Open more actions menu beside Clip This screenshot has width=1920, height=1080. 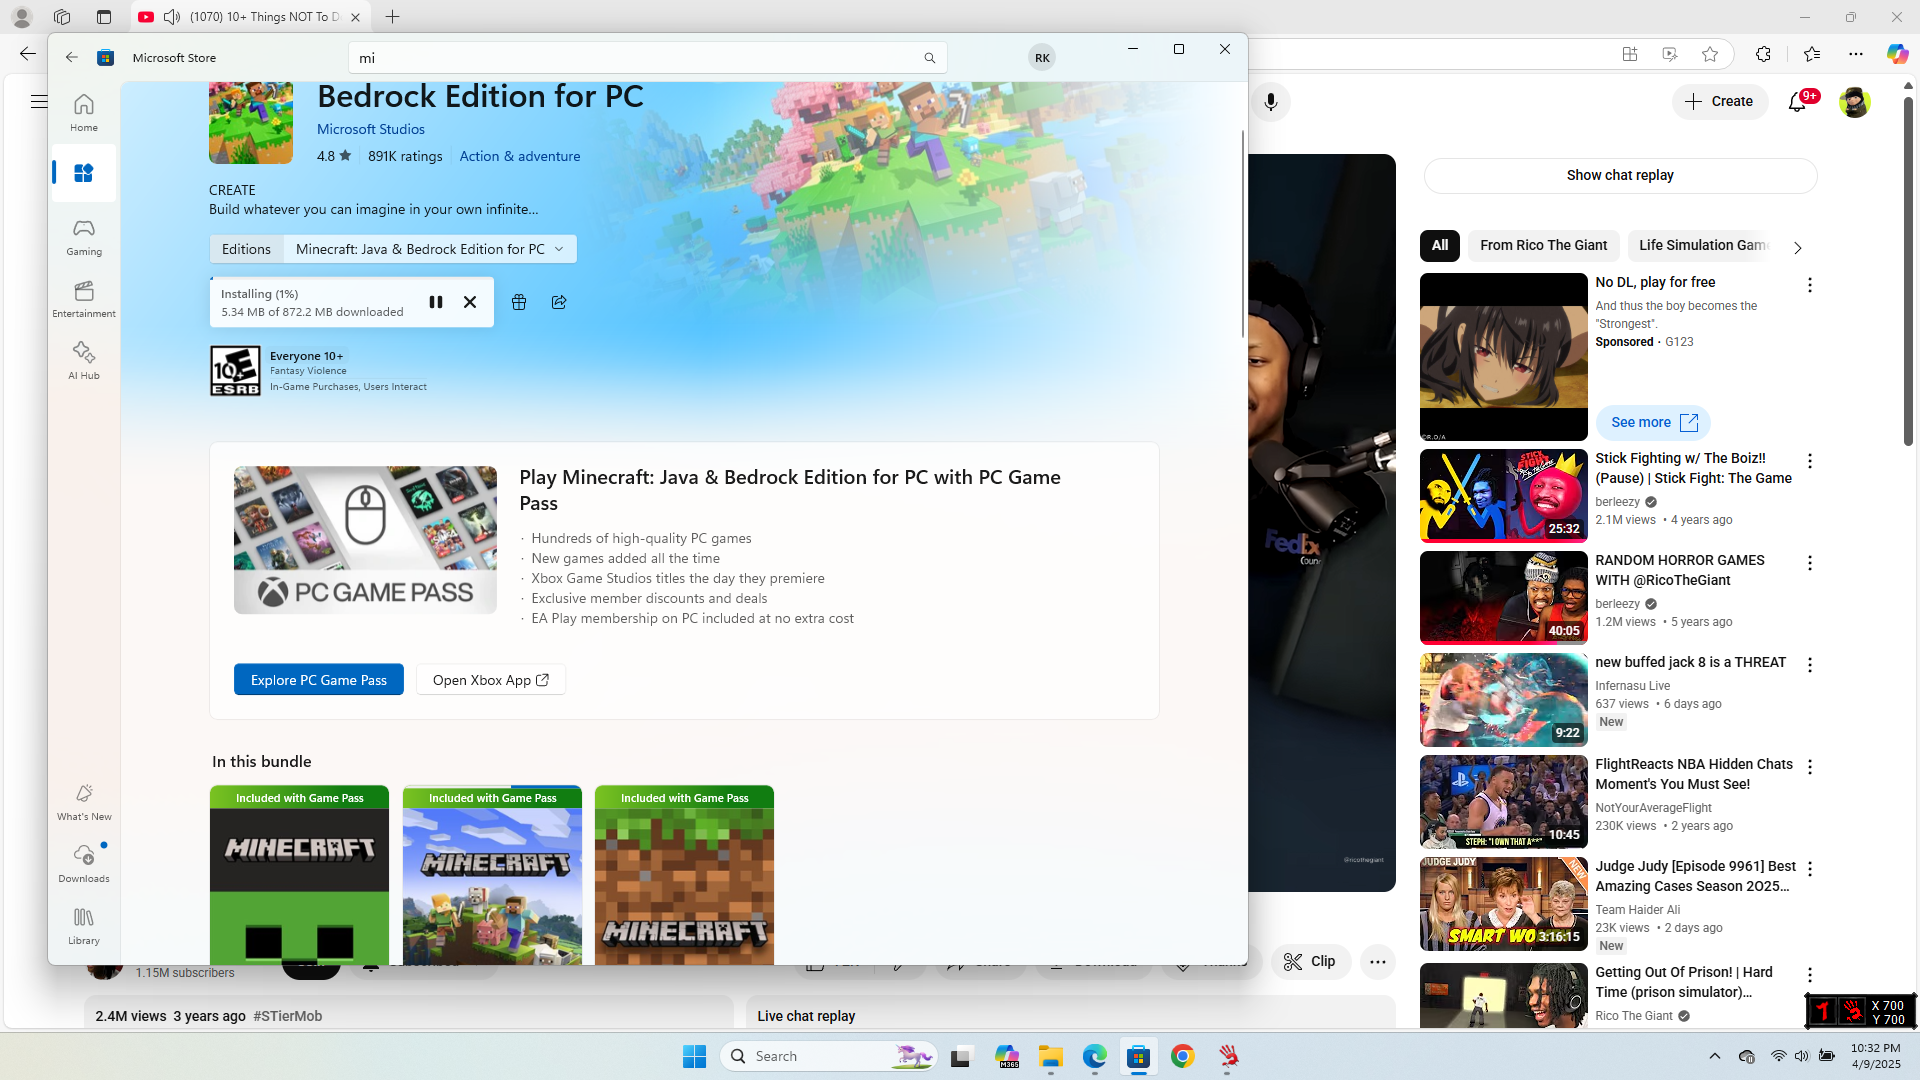[1378, 962]
